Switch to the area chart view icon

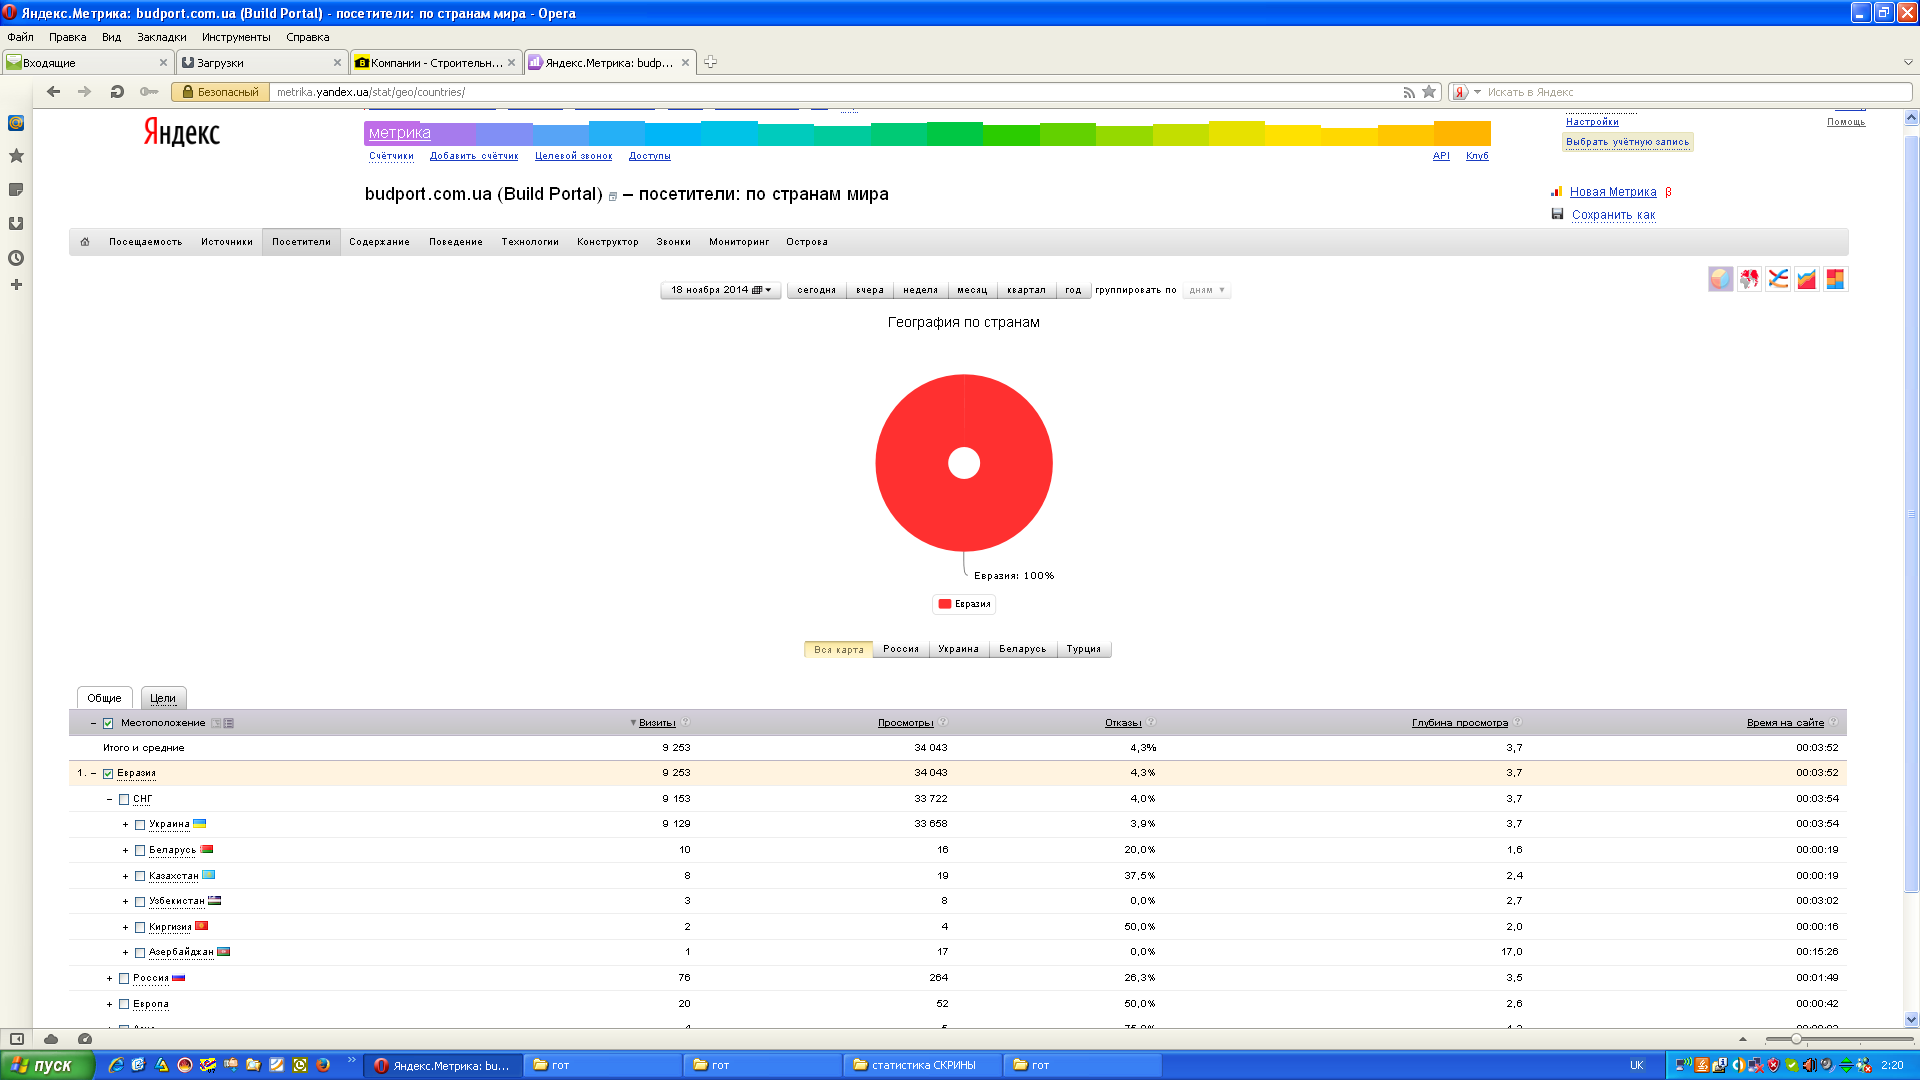tap(1806, 279)
